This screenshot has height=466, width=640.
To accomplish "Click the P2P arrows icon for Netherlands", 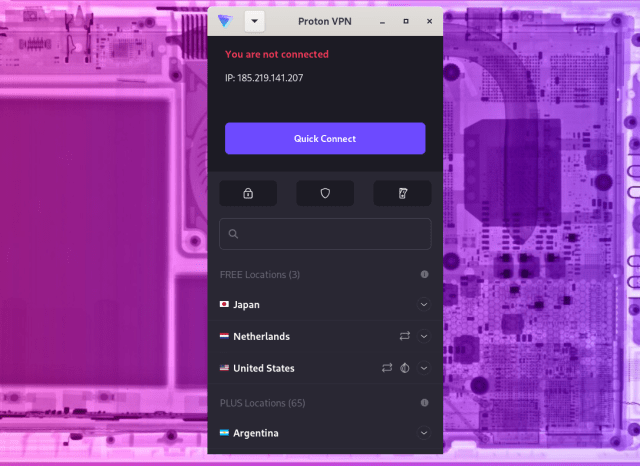I will 404,336.
